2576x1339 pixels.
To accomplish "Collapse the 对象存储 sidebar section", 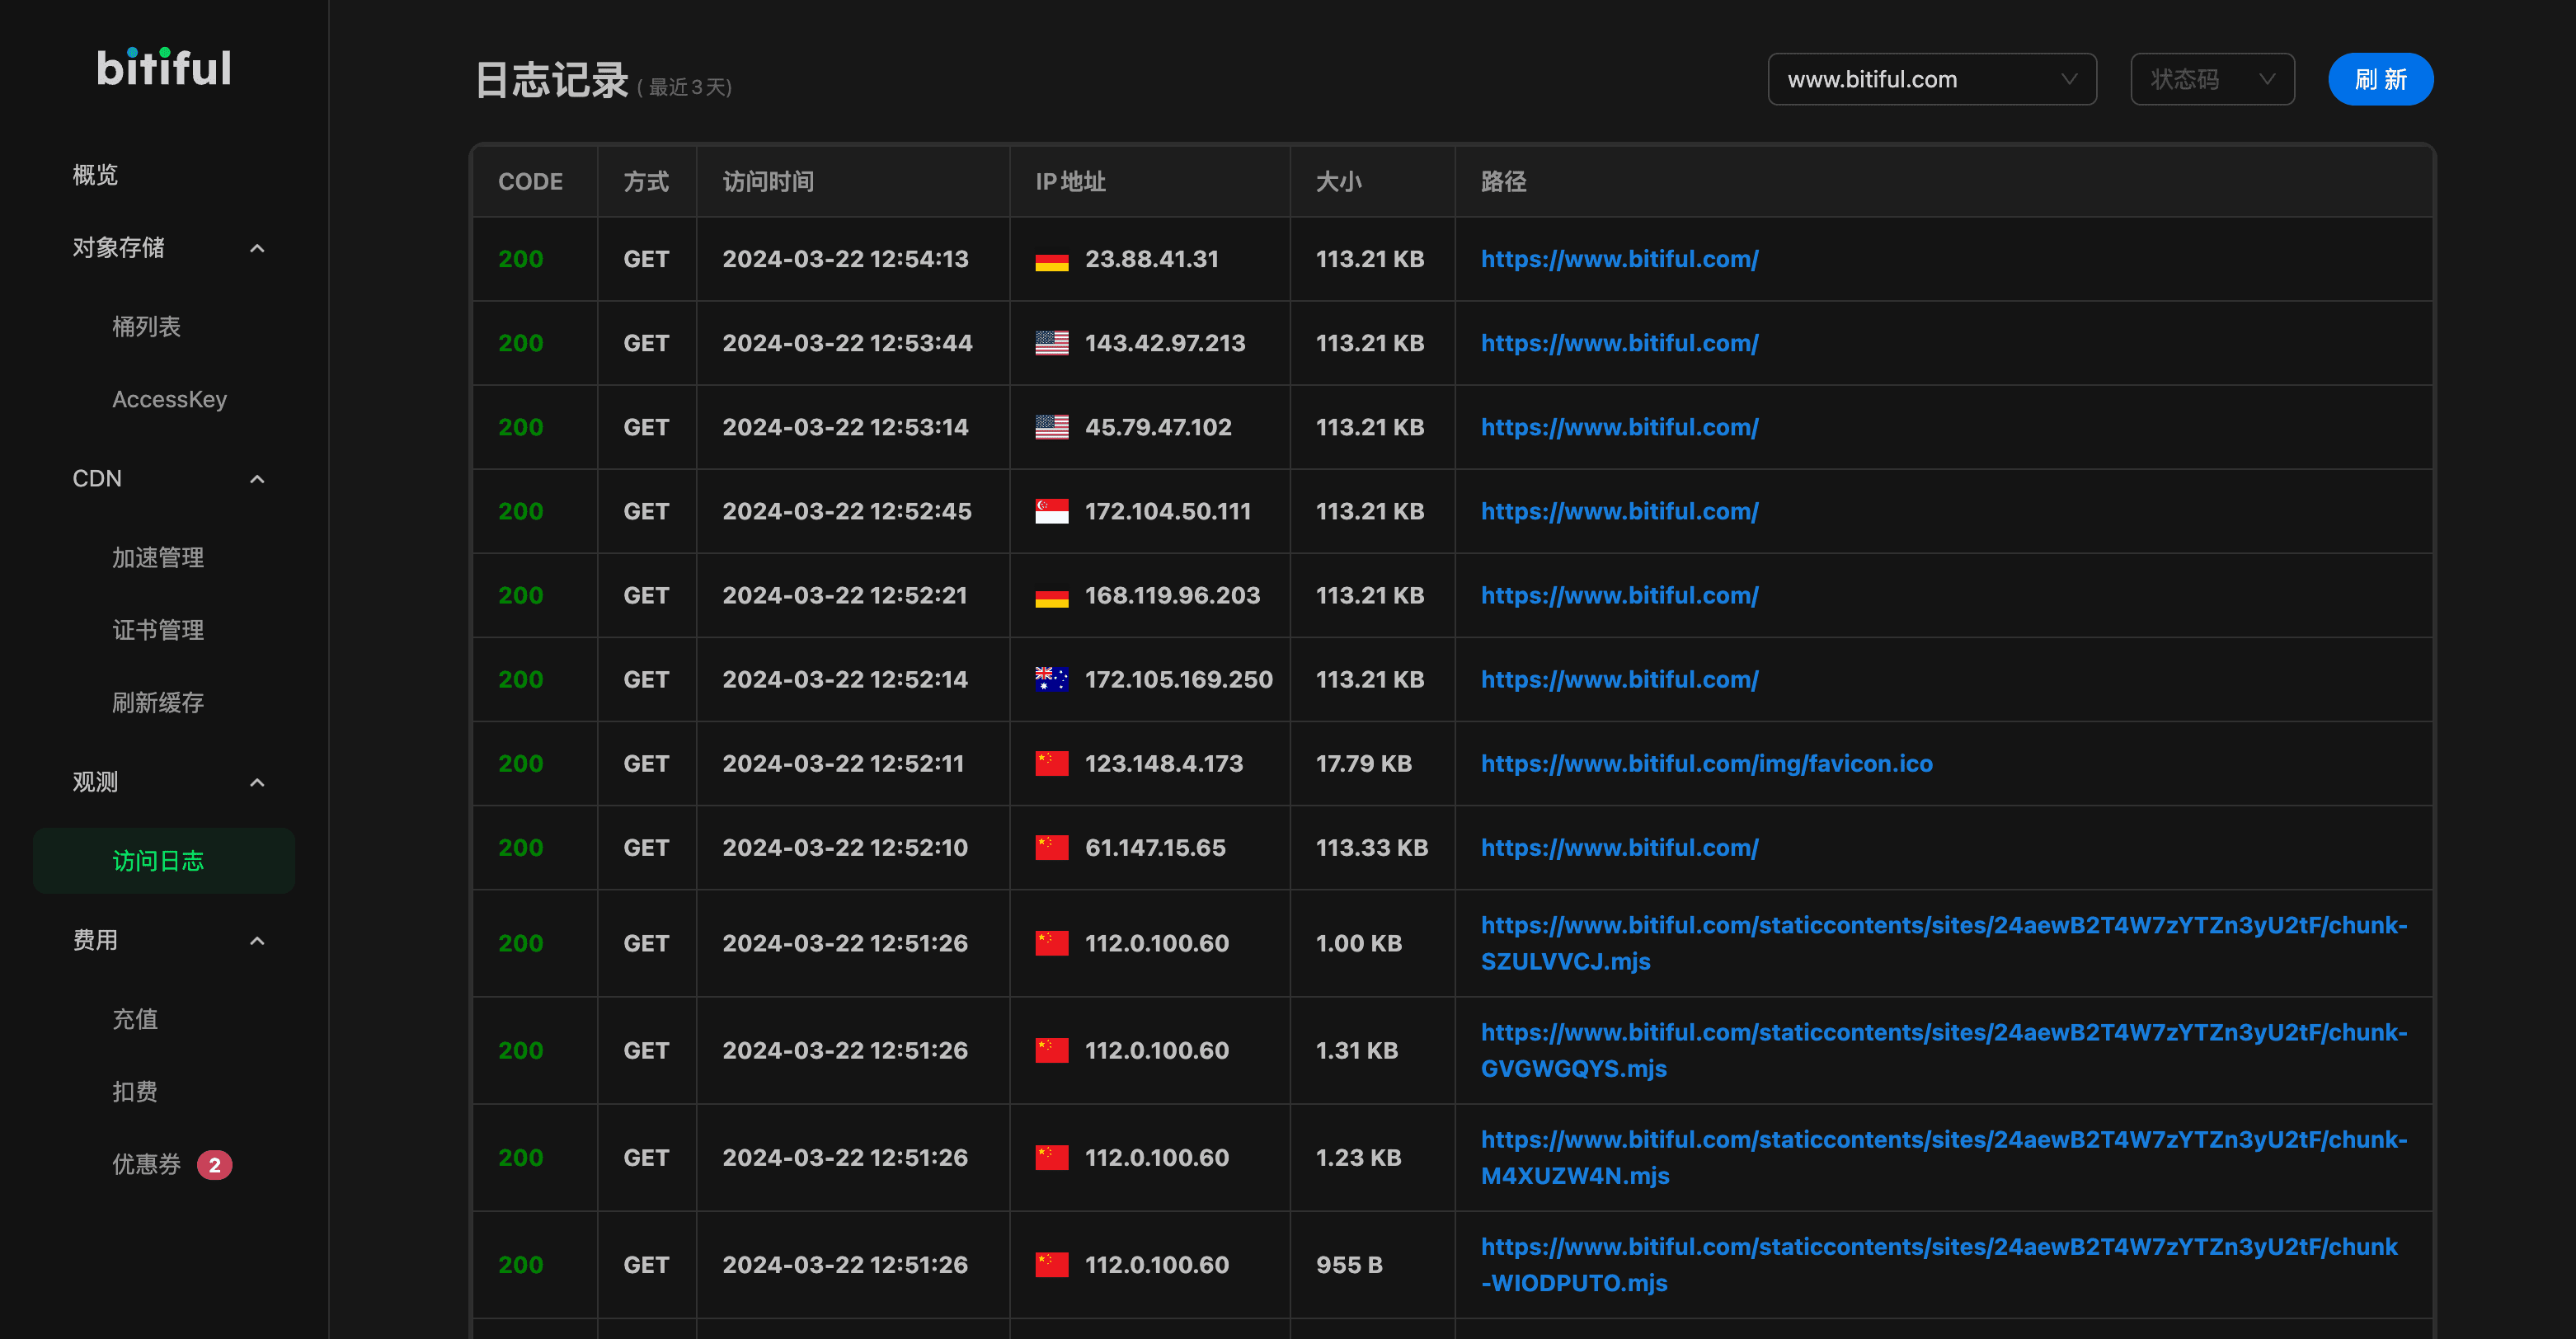I will [257, 248].
